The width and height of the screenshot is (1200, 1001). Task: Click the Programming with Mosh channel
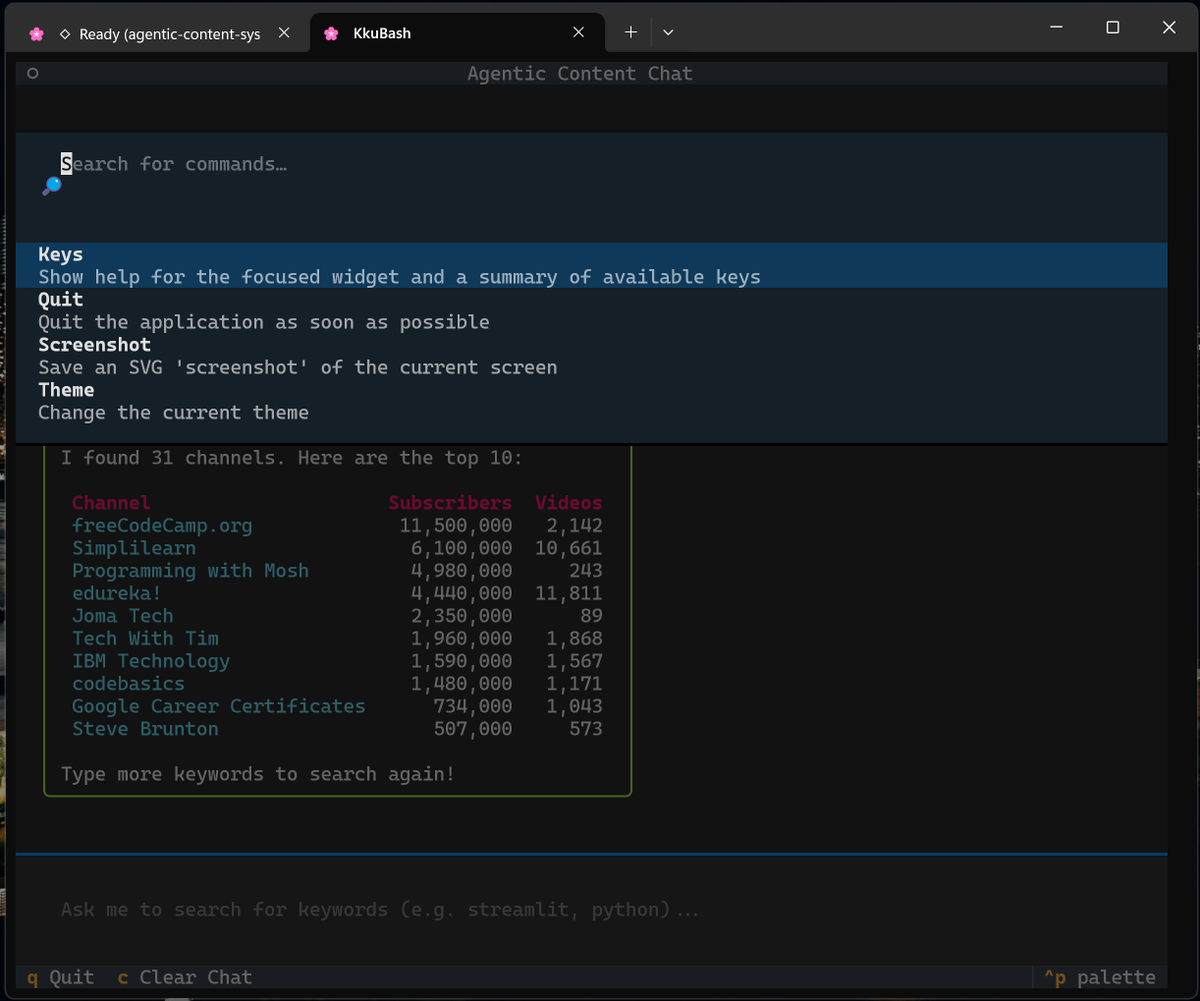190,571
